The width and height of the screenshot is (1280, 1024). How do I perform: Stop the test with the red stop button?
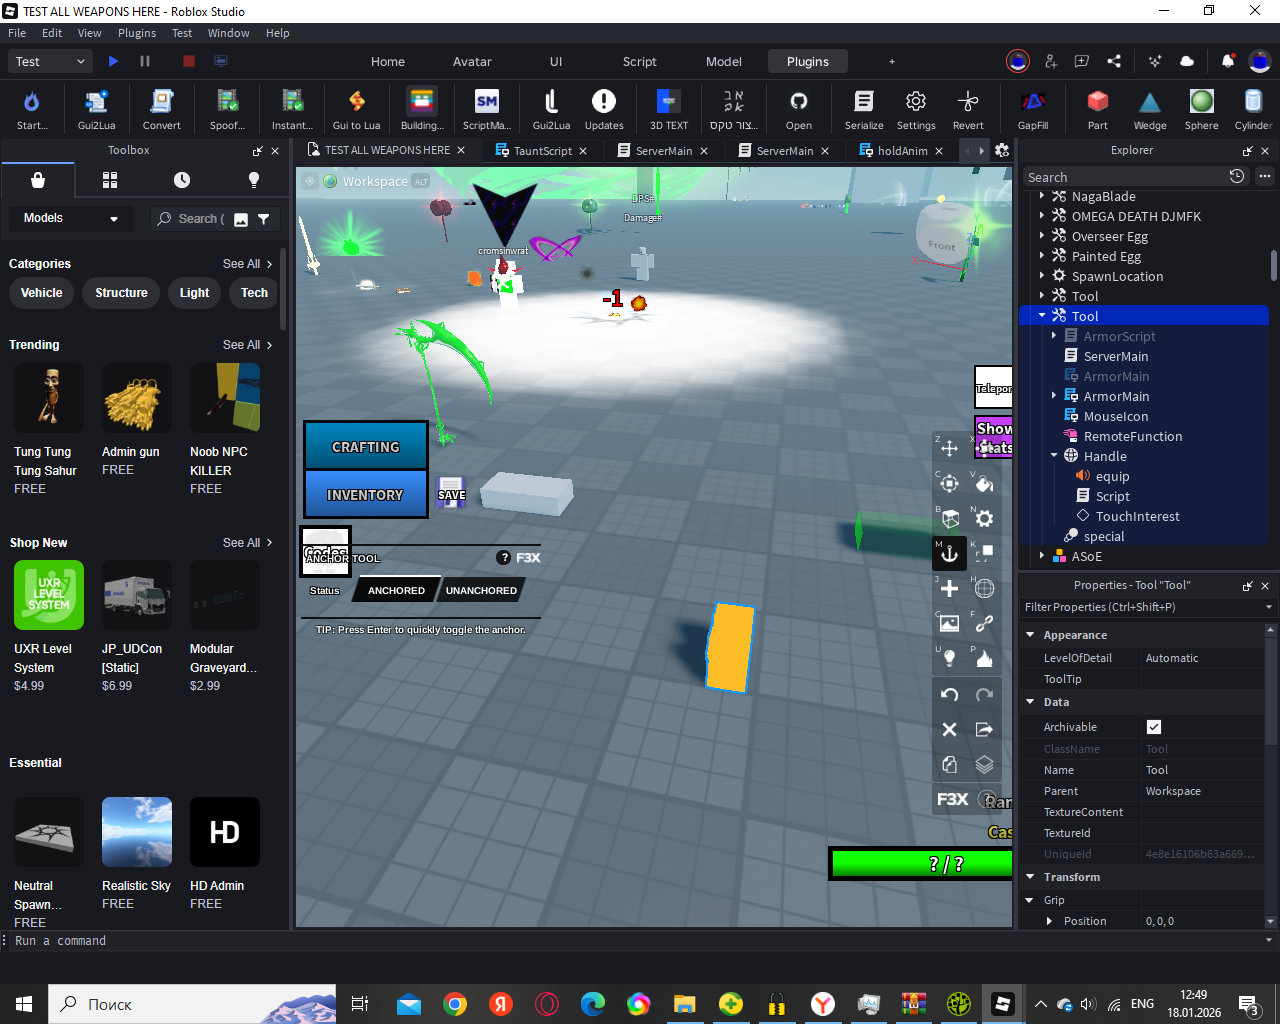188,61
